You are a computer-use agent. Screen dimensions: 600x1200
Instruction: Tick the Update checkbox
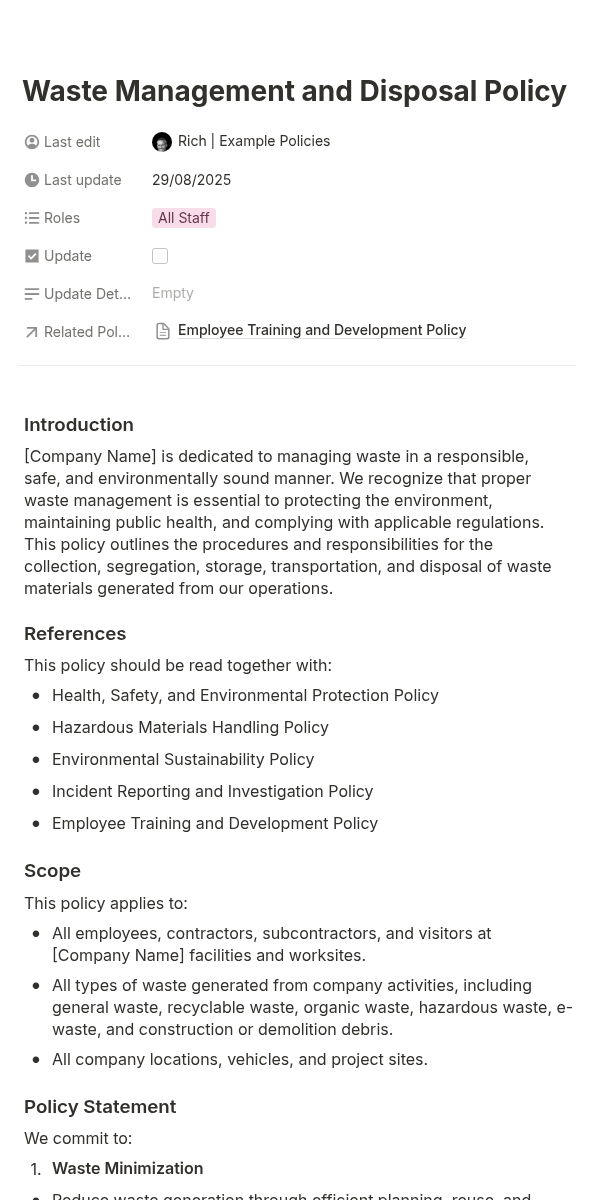click(160, 256)
